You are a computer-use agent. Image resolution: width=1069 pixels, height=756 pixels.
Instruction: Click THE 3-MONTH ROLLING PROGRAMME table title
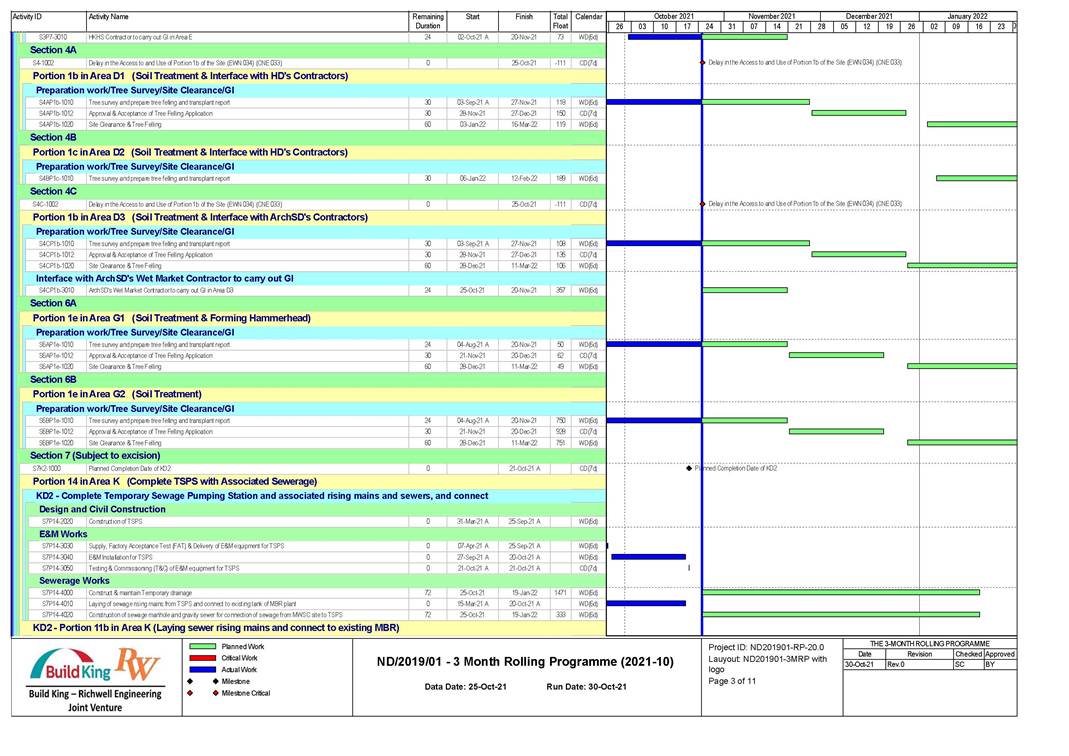[929, 644]
